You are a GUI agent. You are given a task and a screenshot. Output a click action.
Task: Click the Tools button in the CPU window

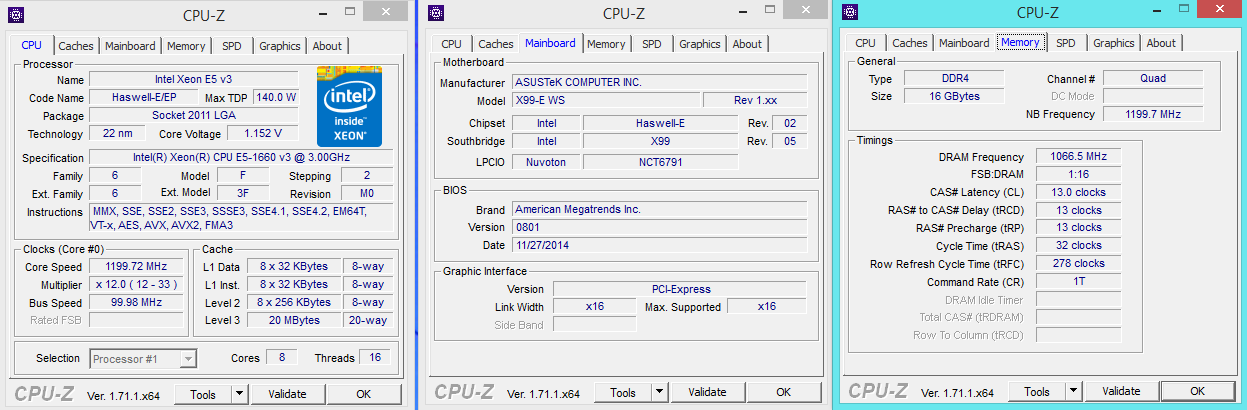click(x=204, y=393)
